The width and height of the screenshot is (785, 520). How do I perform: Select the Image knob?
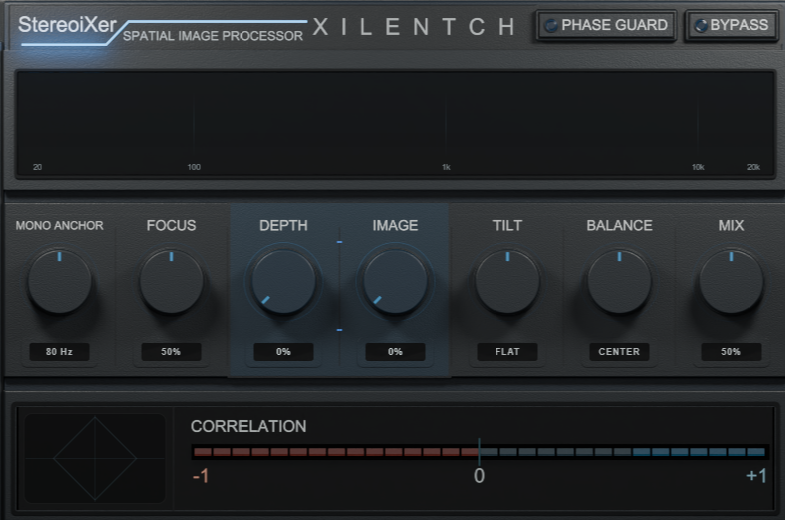(395, 282)
